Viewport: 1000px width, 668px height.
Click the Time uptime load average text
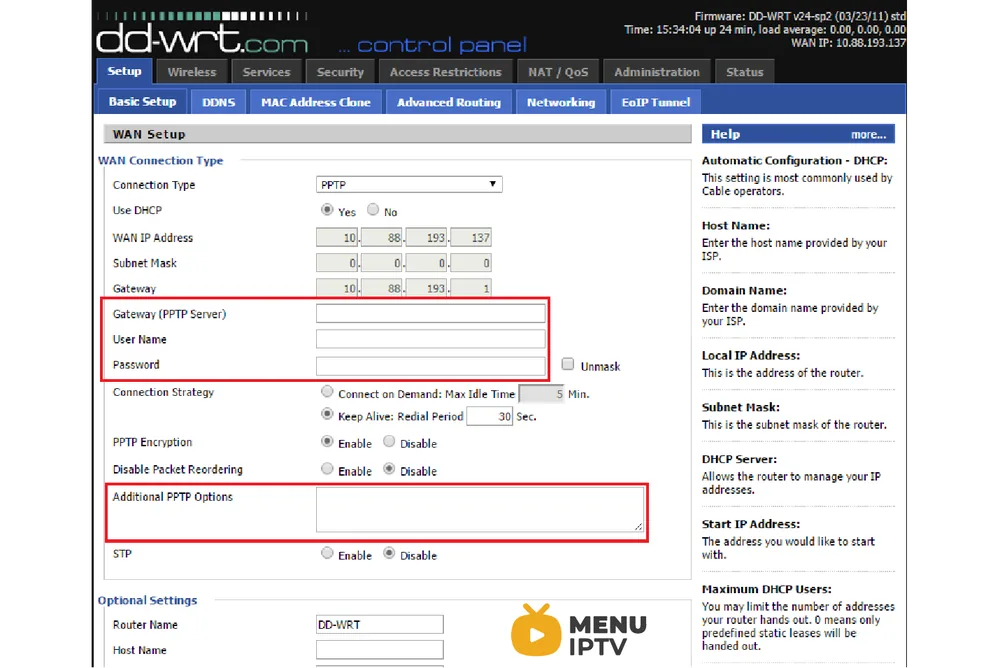pos(765,29)
